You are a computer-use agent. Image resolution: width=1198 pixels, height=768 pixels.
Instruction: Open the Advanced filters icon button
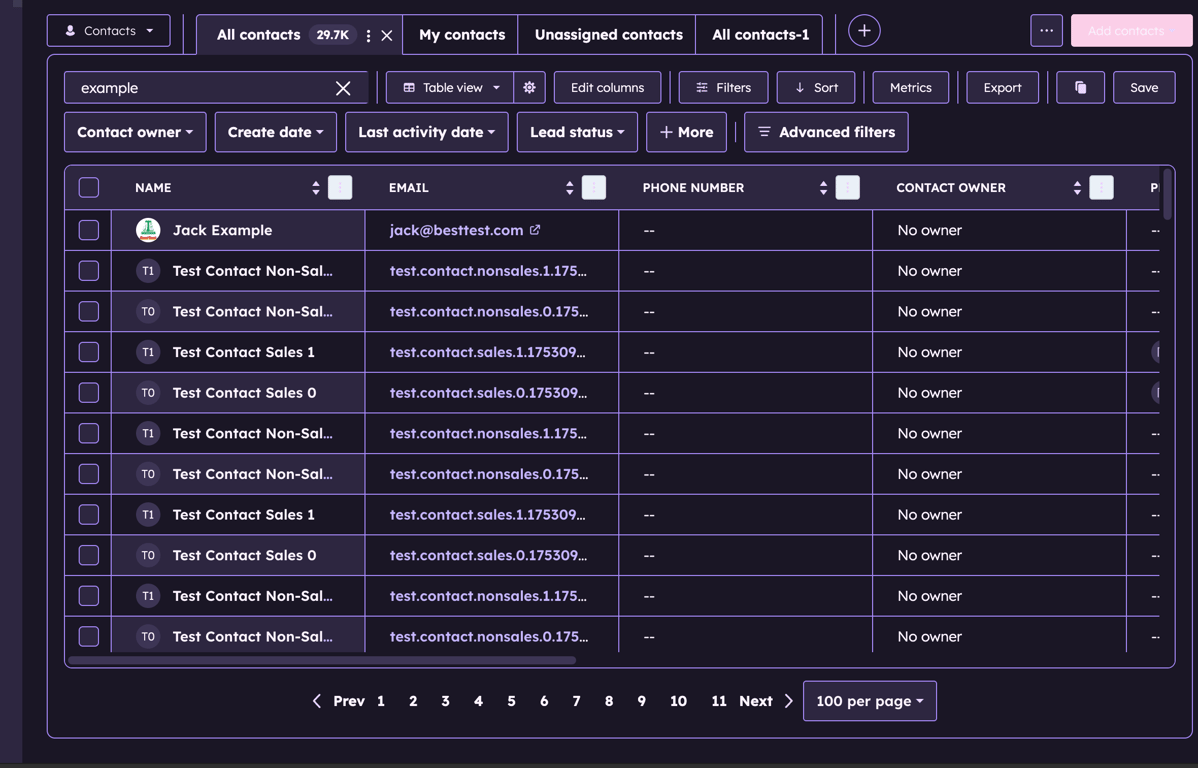pyautogui.click(x=763, y=132)
